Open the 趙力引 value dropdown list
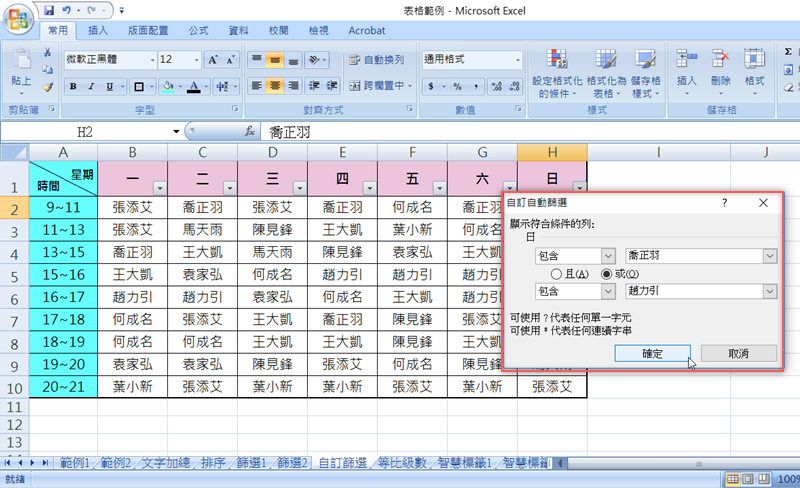This screenshot has width=800, height=488. tap(768, 291)
